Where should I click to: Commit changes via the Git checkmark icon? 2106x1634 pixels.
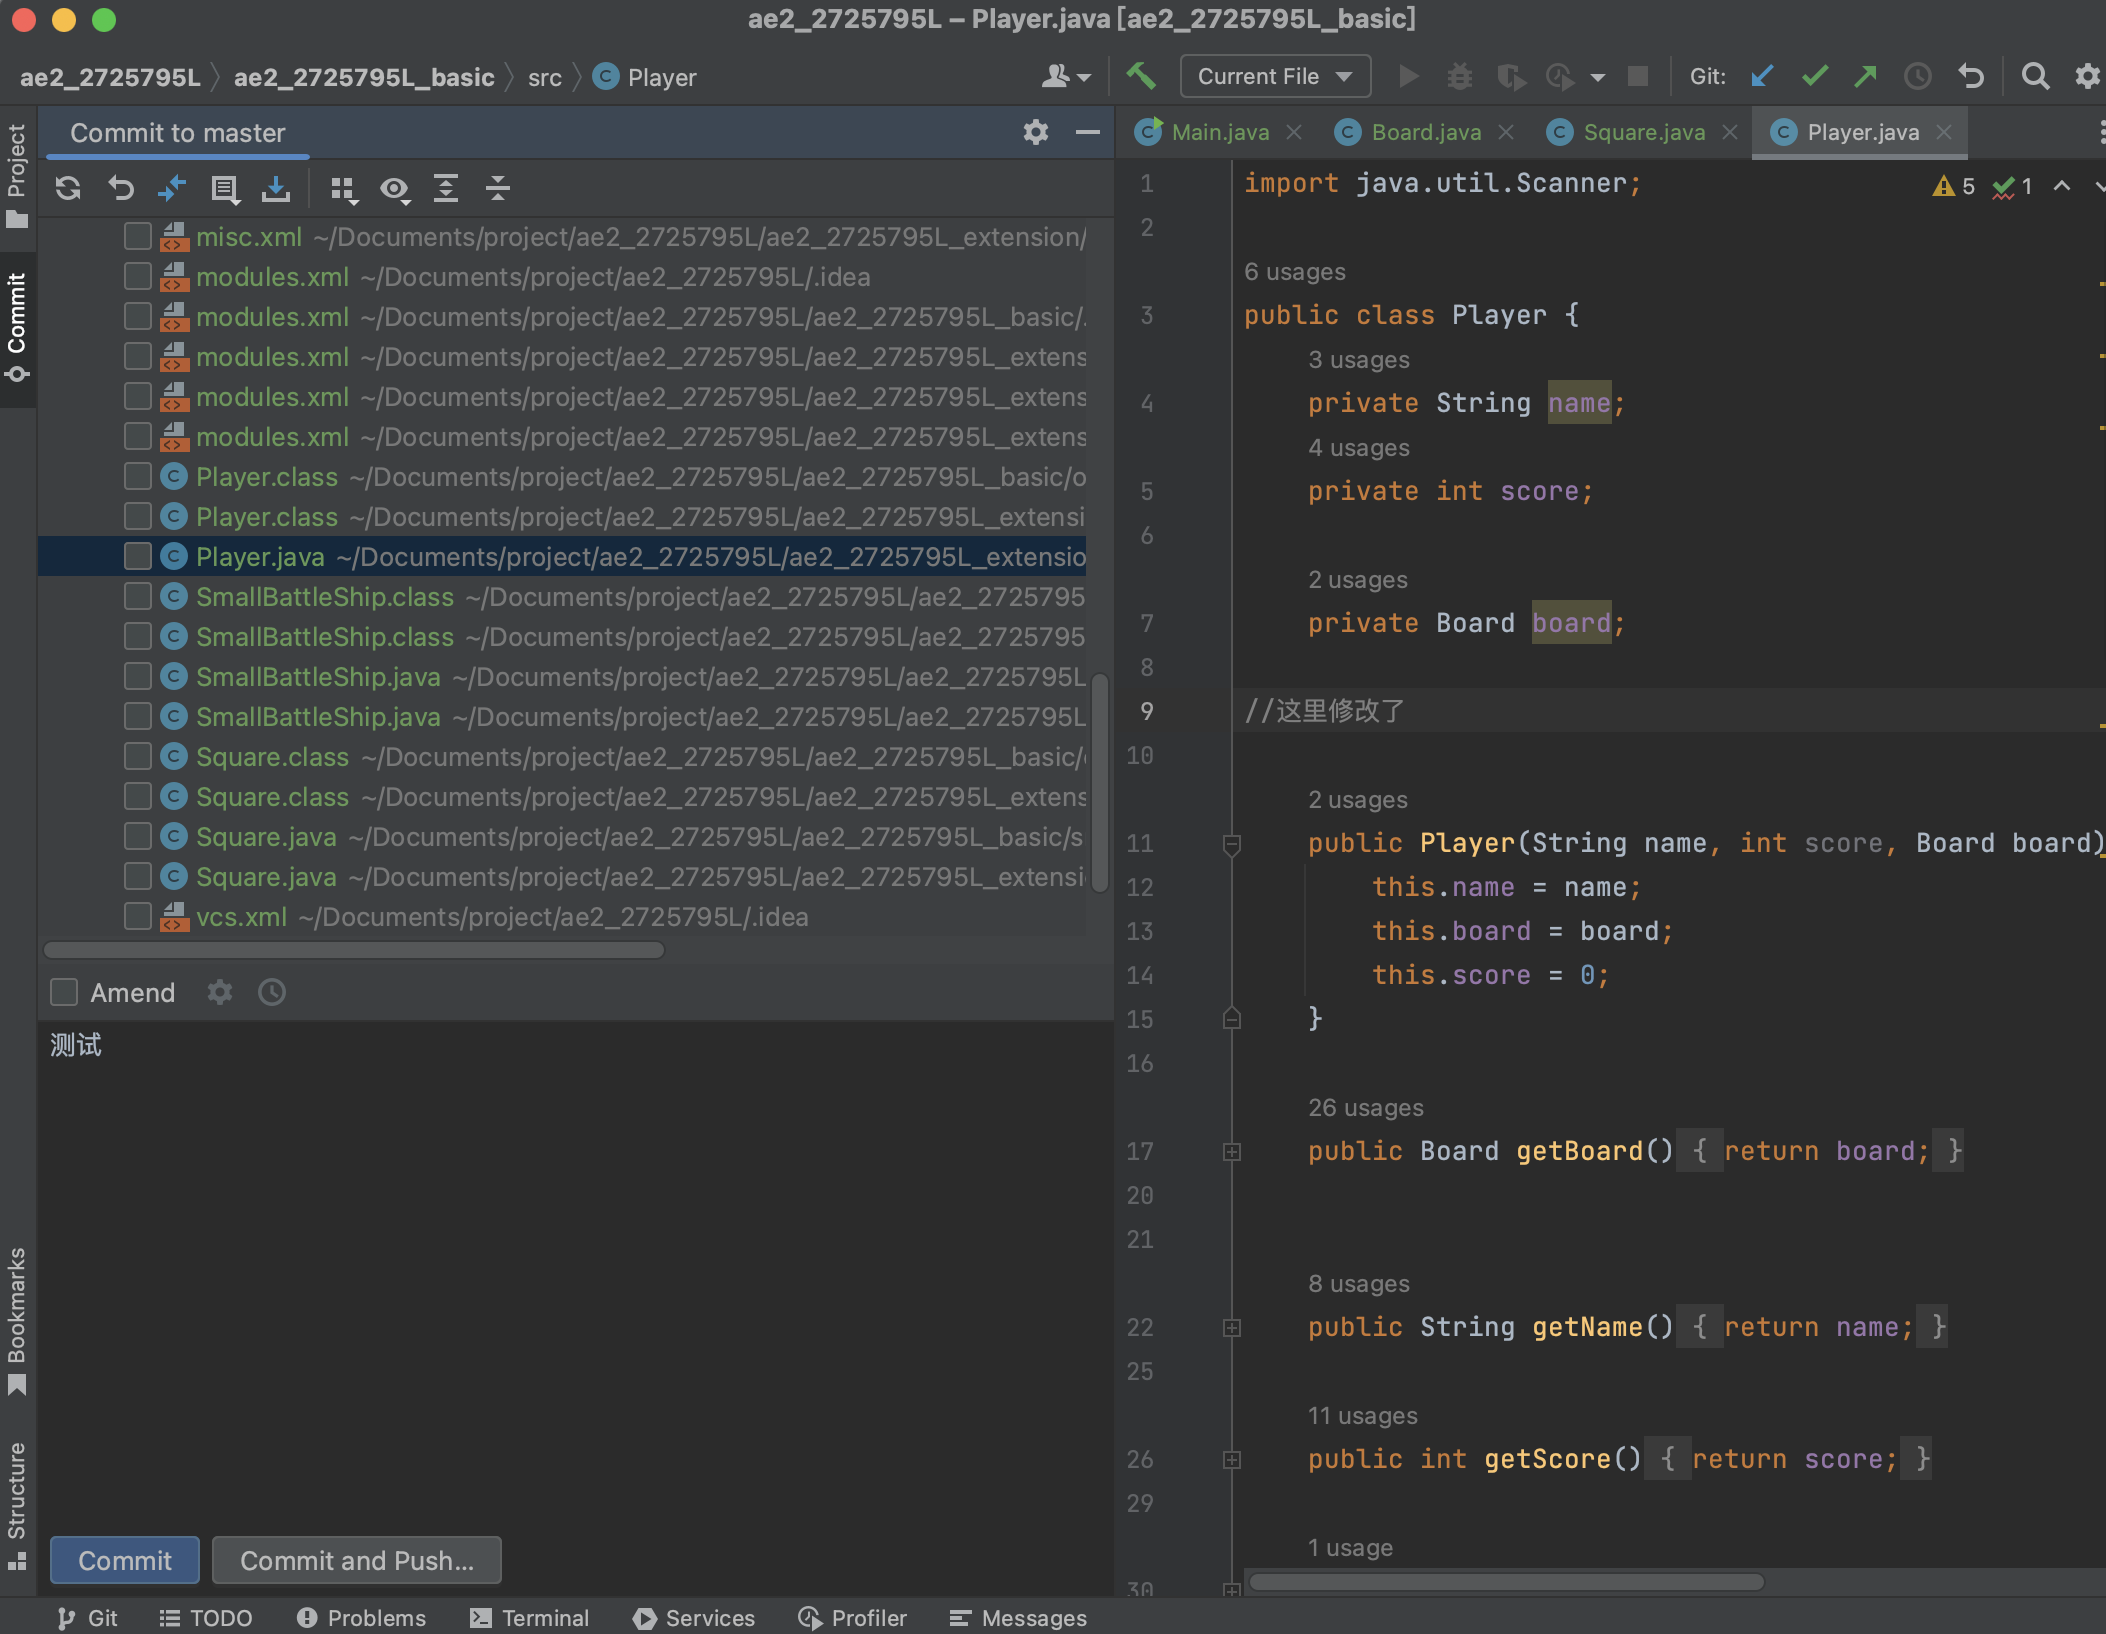click(x=1815, y=76)
